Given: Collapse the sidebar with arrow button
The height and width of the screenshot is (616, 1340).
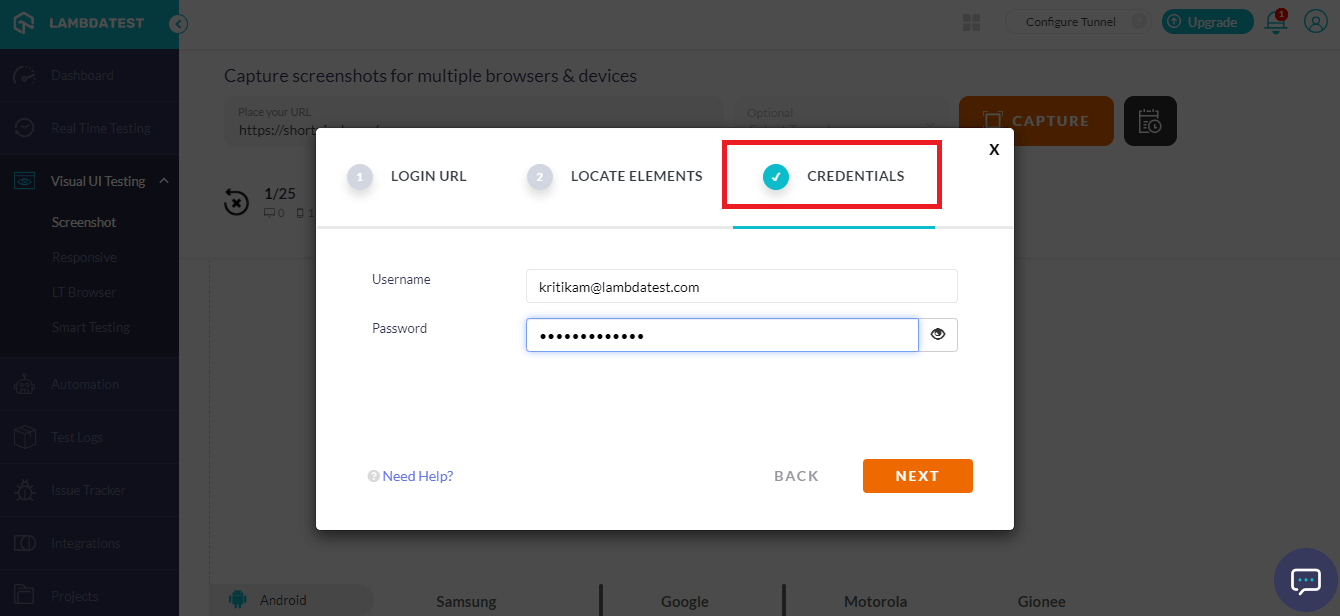Looking at the screenshot, I should 179,24.
